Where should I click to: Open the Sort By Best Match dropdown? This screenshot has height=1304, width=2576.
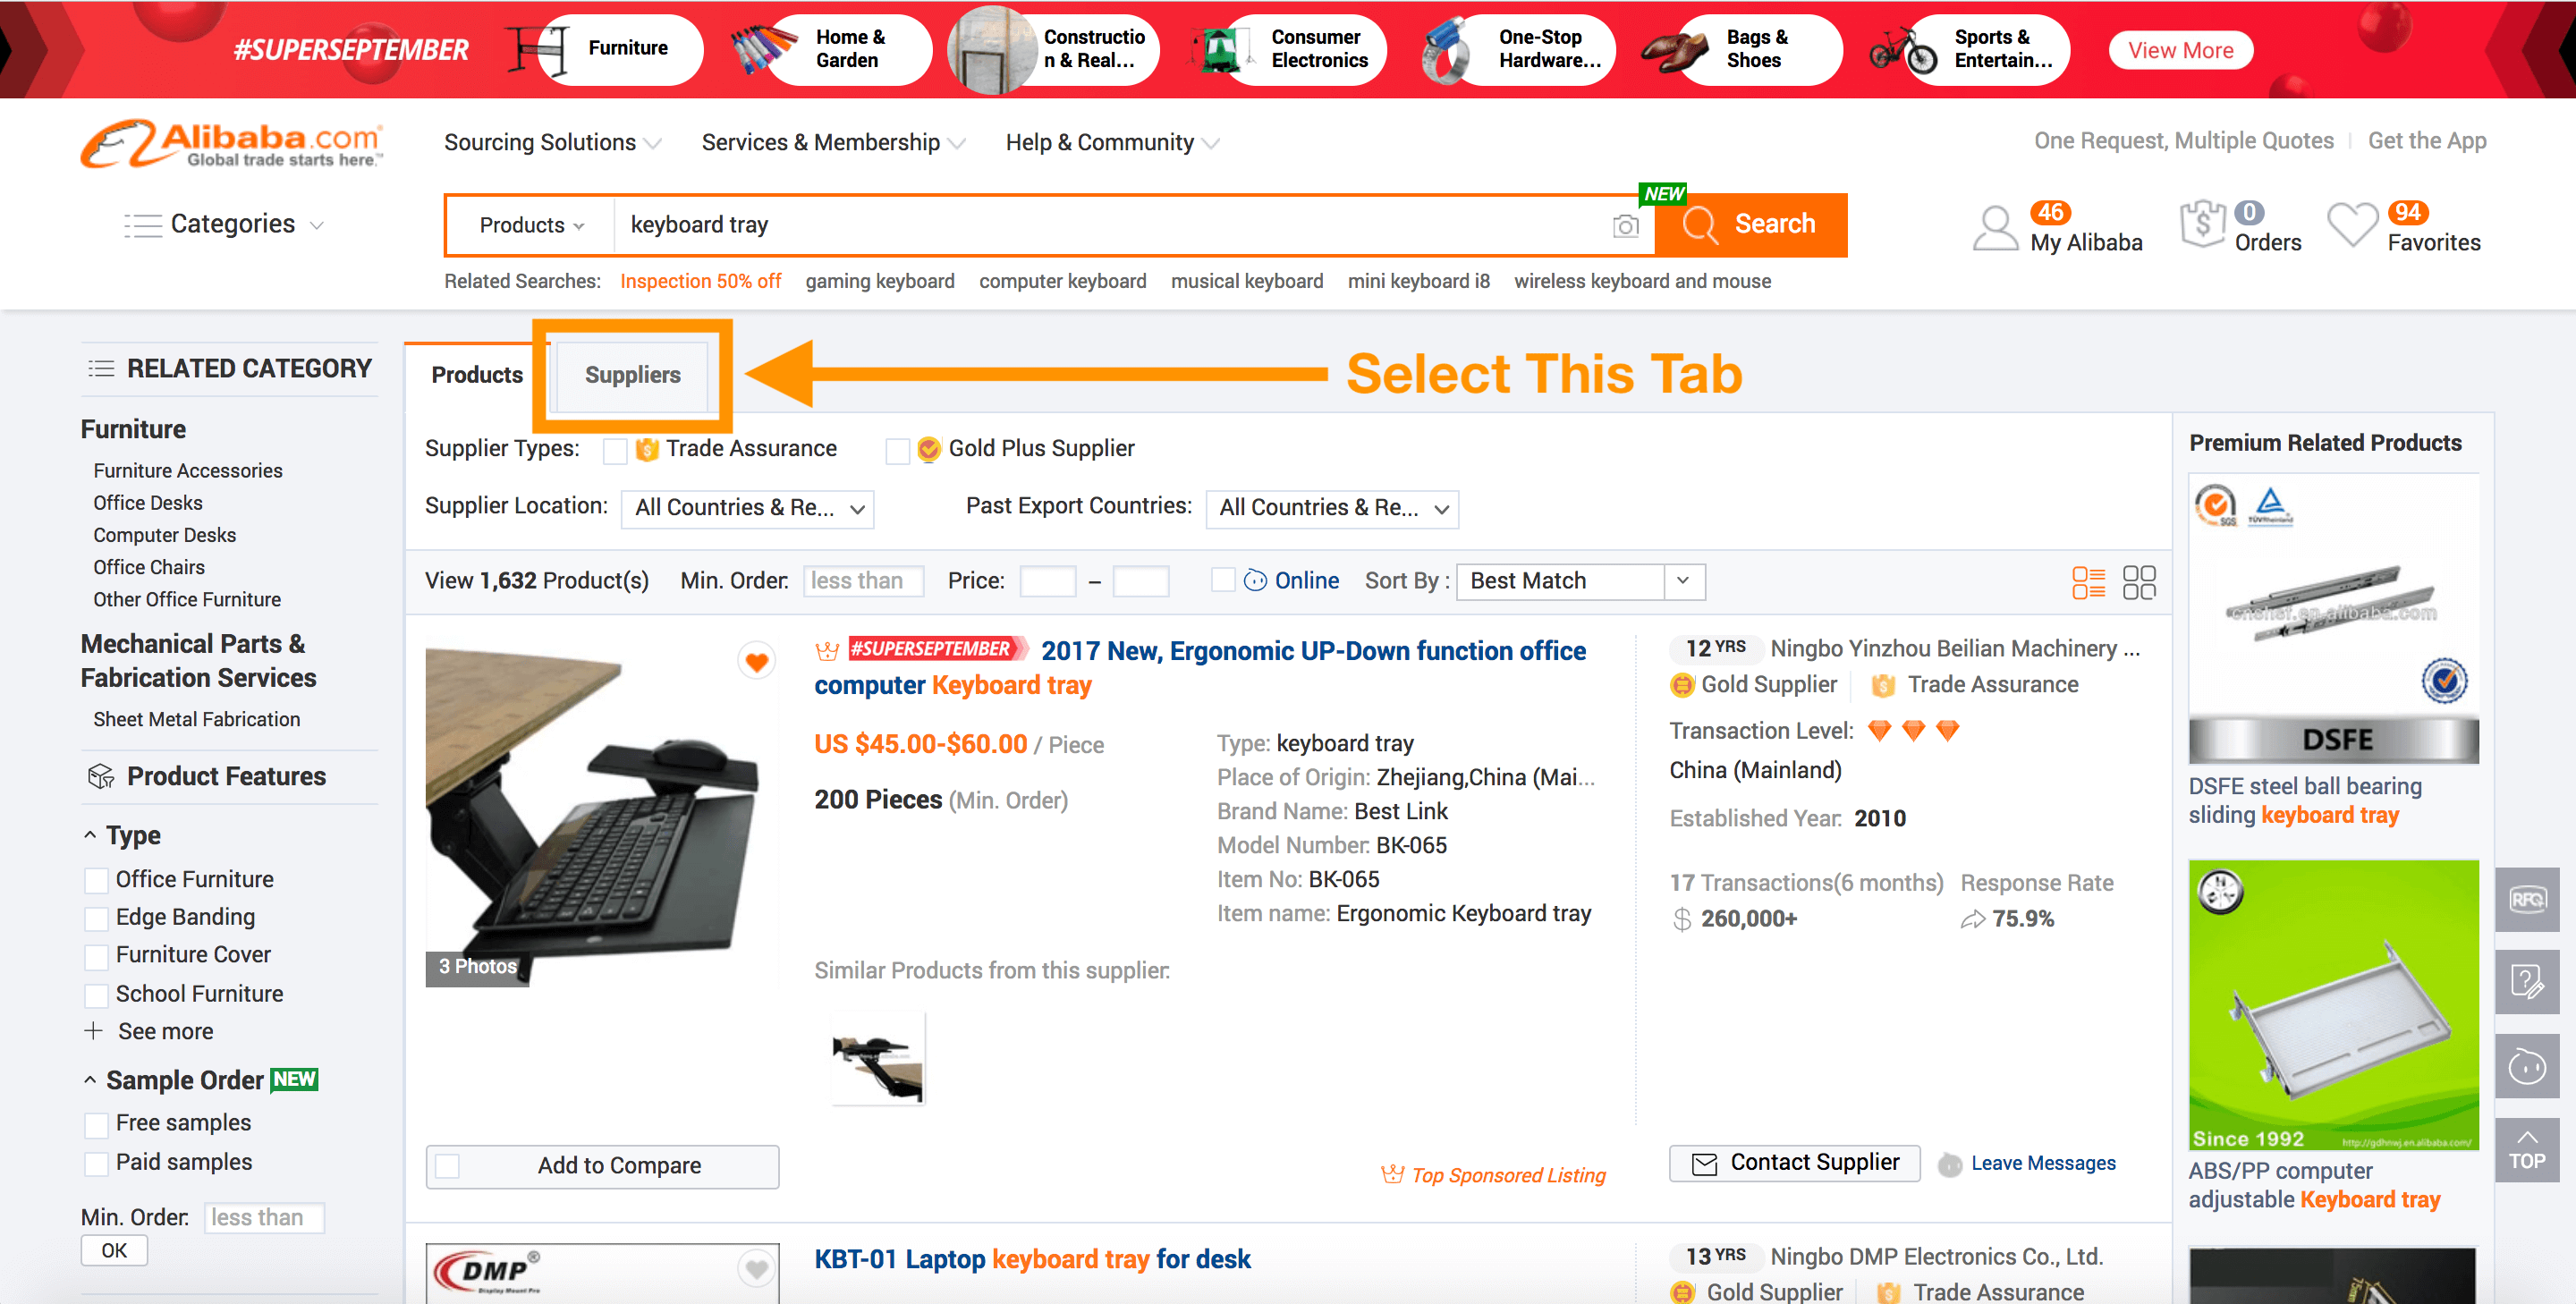click(x=1580, y=582)
